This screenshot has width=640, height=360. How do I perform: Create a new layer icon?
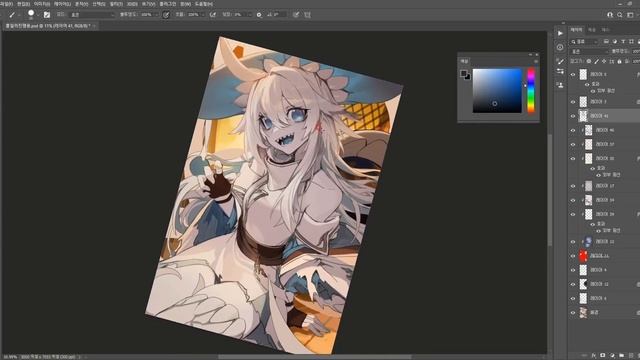click(631, 356)
